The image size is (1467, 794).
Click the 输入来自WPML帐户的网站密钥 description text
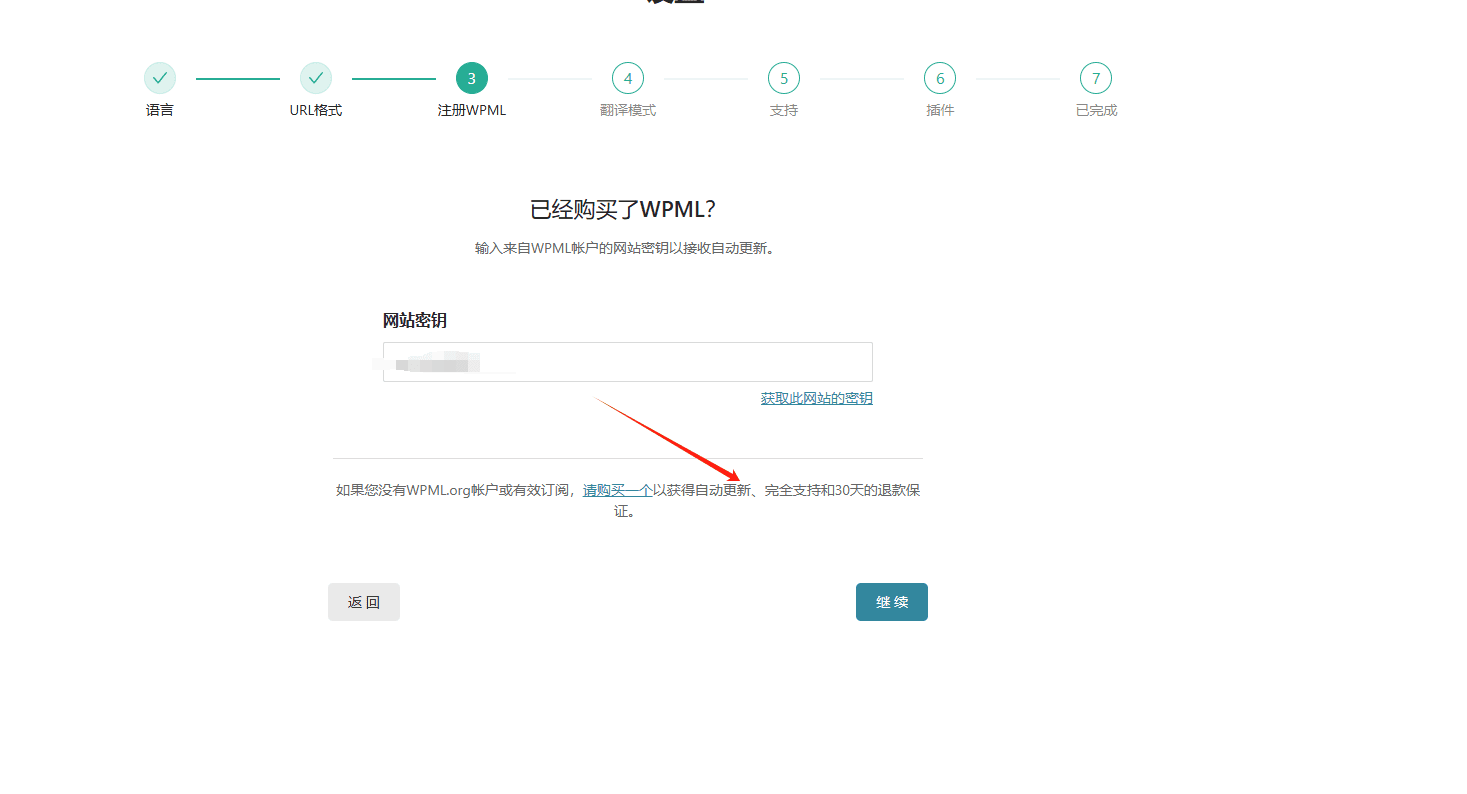[625, 248]
